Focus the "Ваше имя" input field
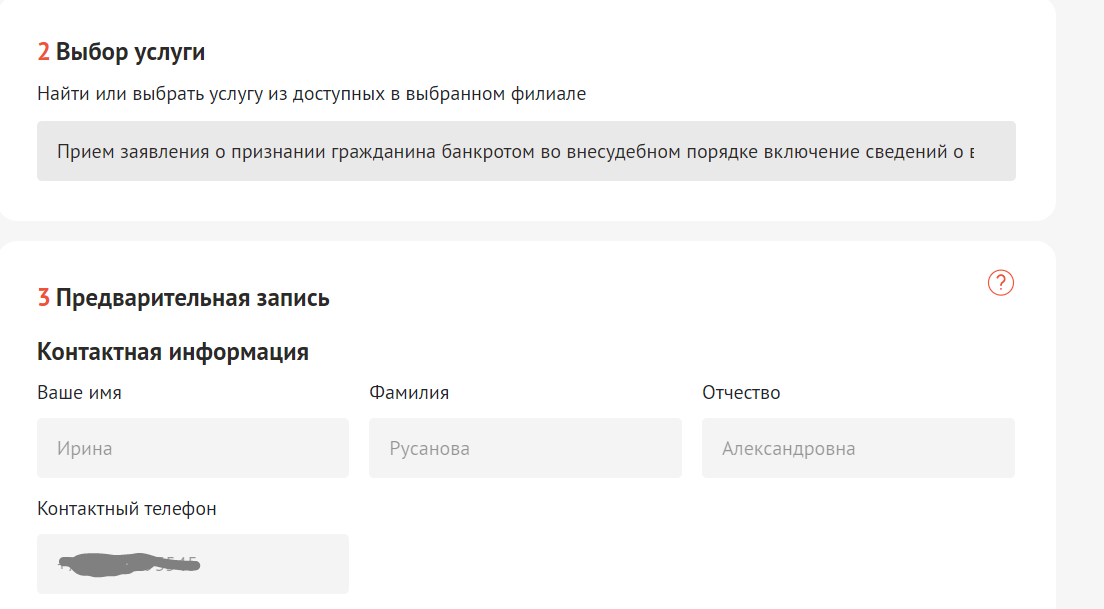Screen dimensions: 1104x609 193,448
